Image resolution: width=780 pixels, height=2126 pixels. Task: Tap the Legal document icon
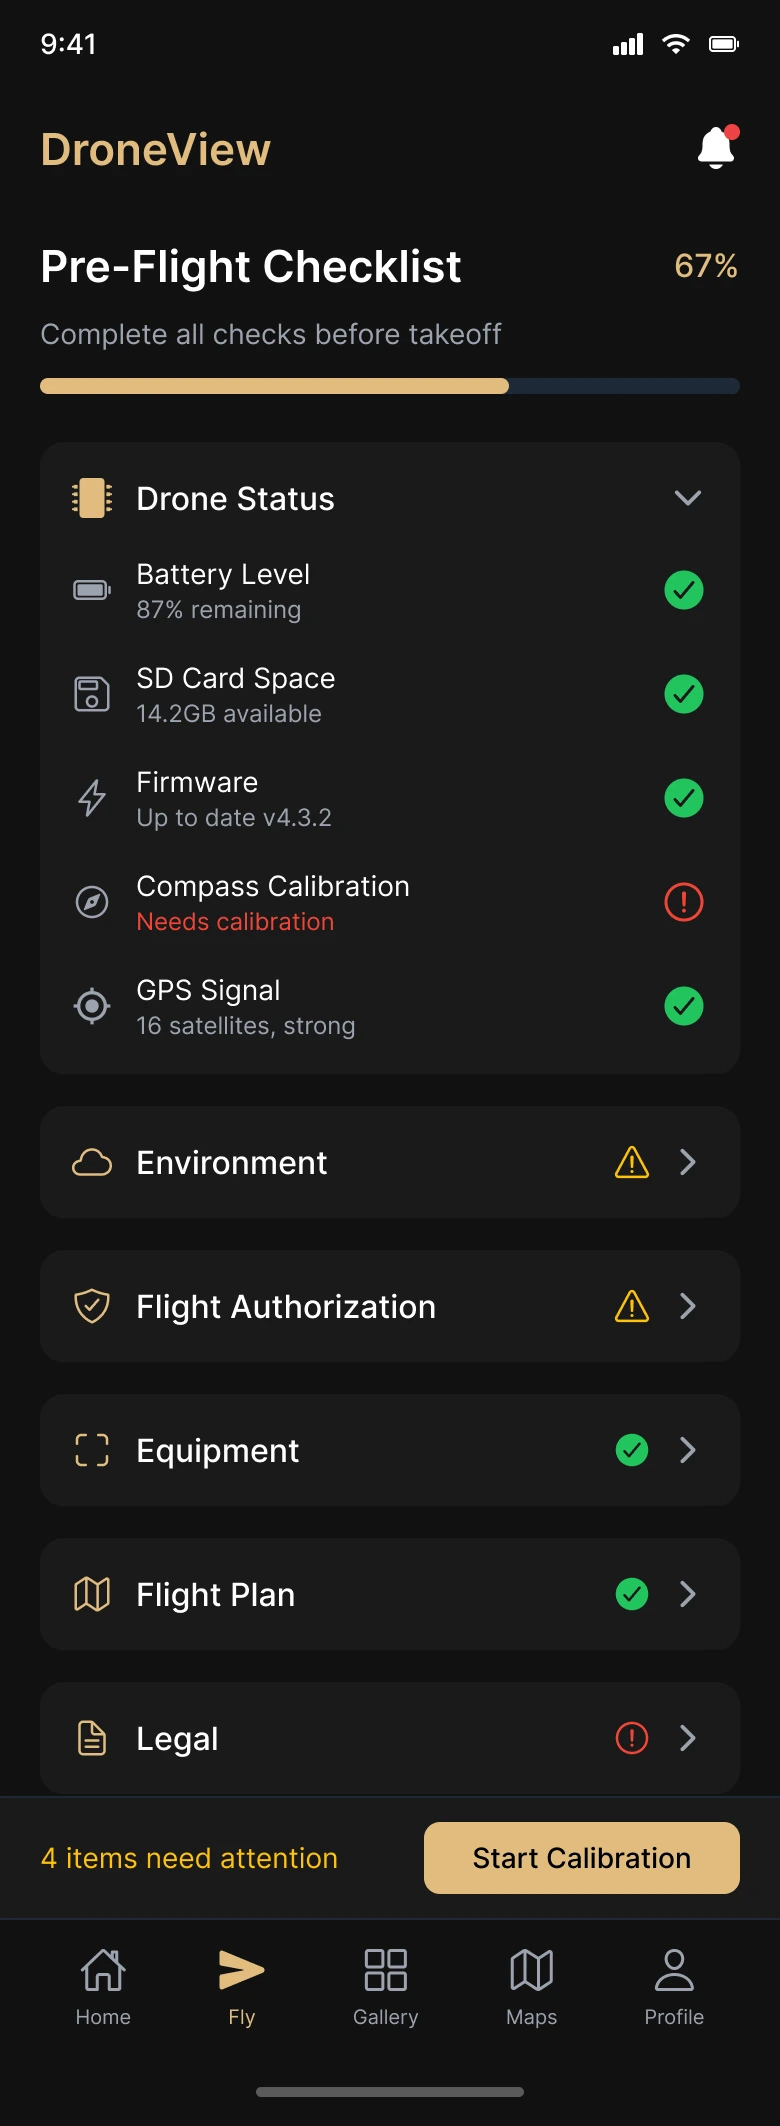point(92,1738)
